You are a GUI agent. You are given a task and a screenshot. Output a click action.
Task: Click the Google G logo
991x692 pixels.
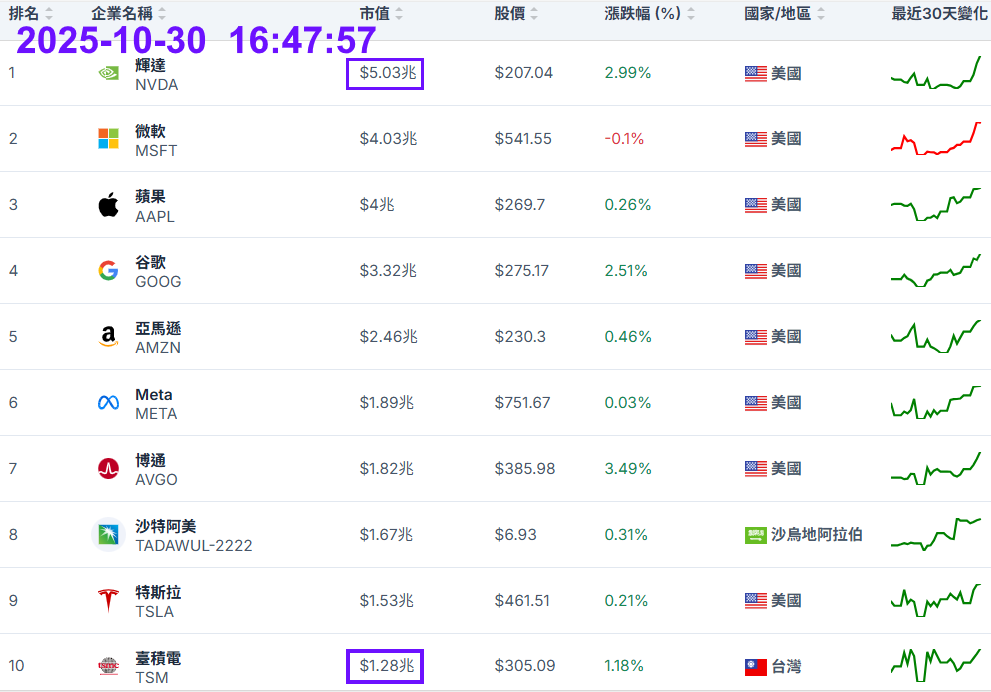[x=108, y=270]
